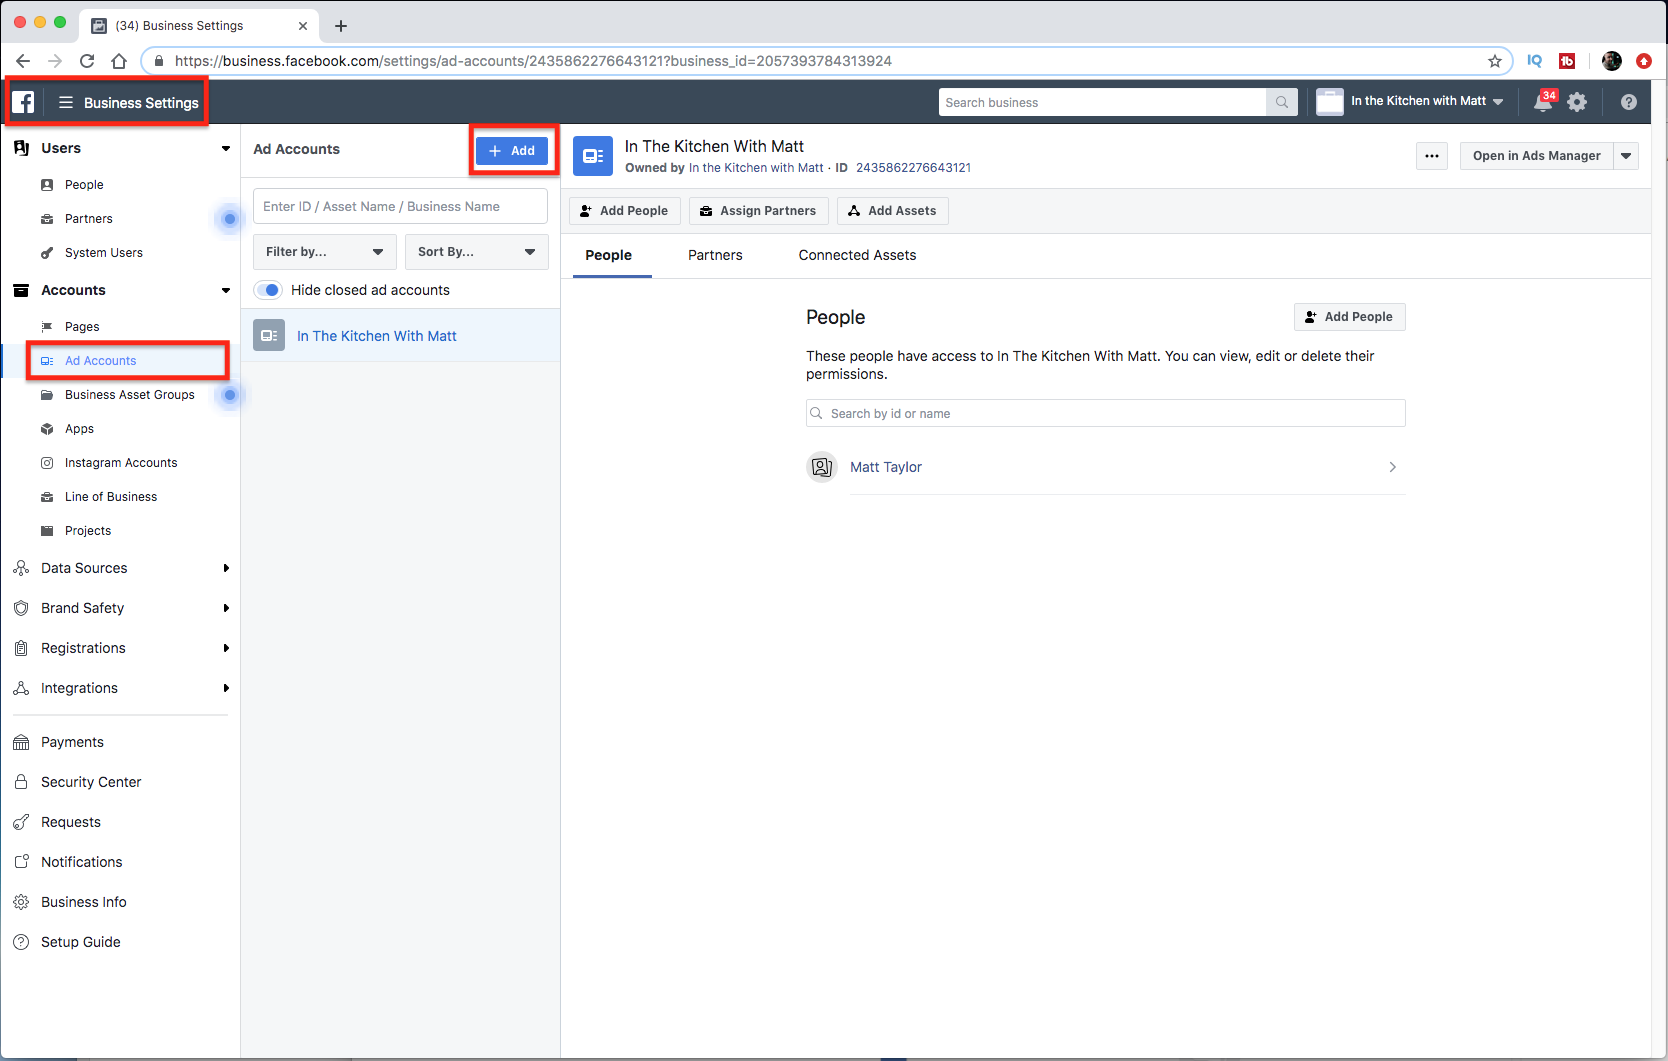Open System Users in sidebar
This screenshot has width=1668, height=1061.
tap(104, 253)
